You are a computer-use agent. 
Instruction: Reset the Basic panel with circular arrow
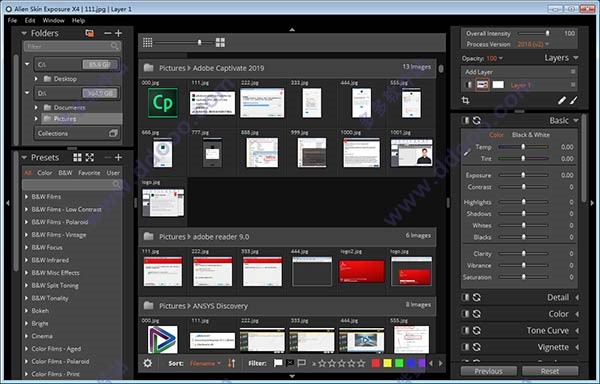[x=476, y=120]
